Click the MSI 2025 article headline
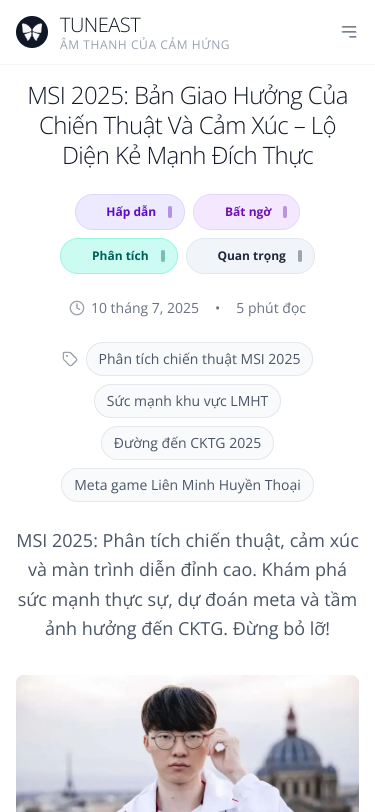 pyautogui.click(x=188, y=126)
